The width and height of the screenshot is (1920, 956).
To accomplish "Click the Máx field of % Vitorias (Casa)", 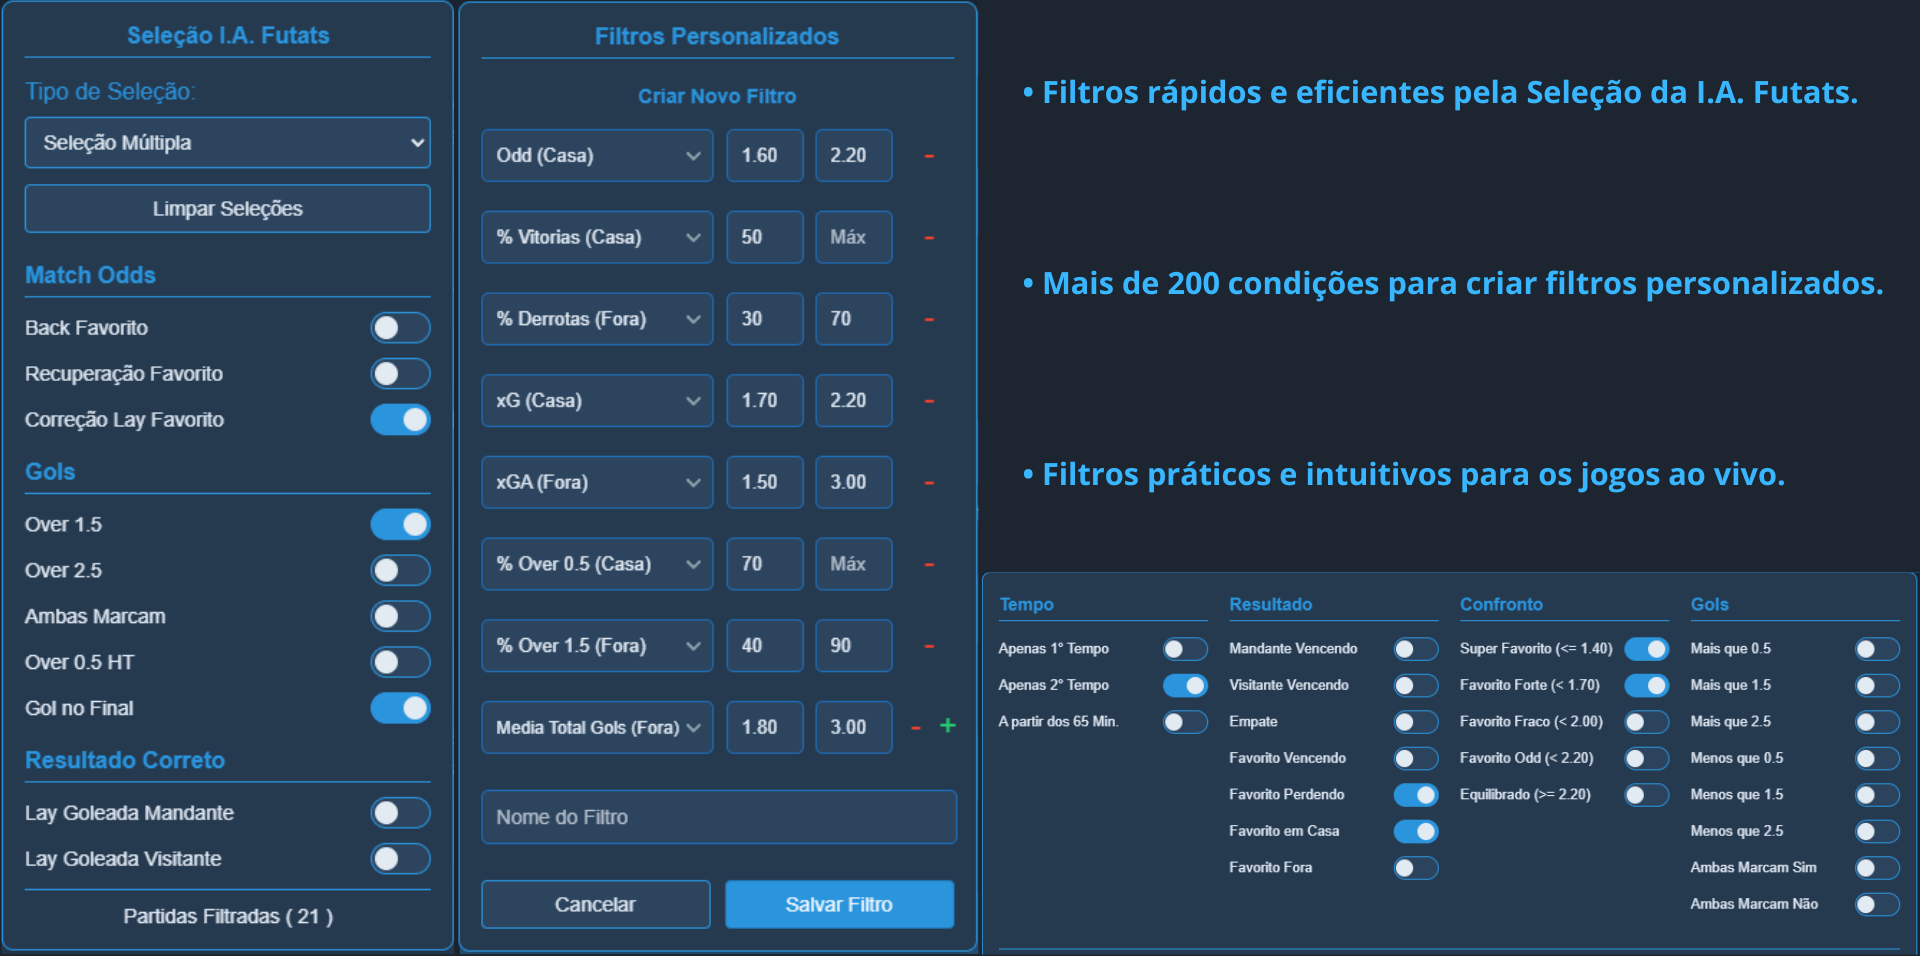I will 854,238.
